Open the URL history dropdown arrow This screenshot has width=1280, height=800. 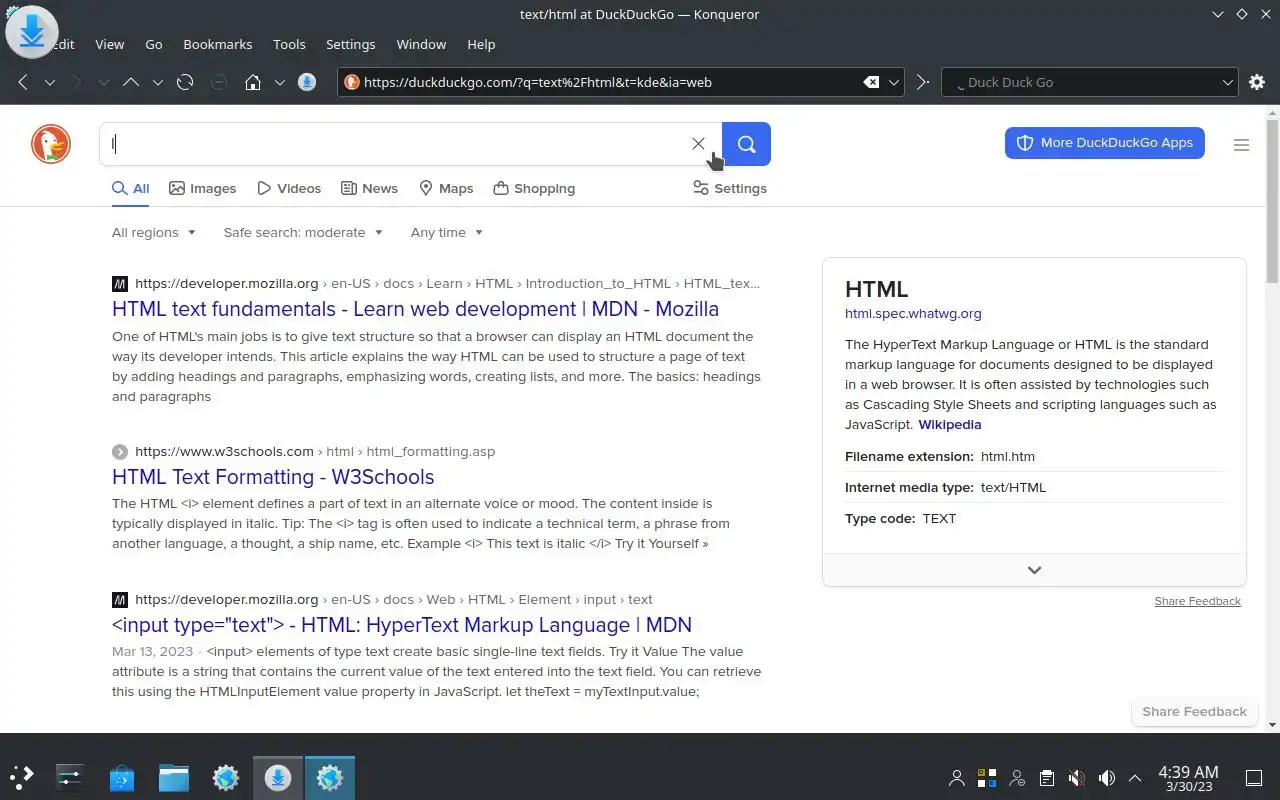click(894, 82)
